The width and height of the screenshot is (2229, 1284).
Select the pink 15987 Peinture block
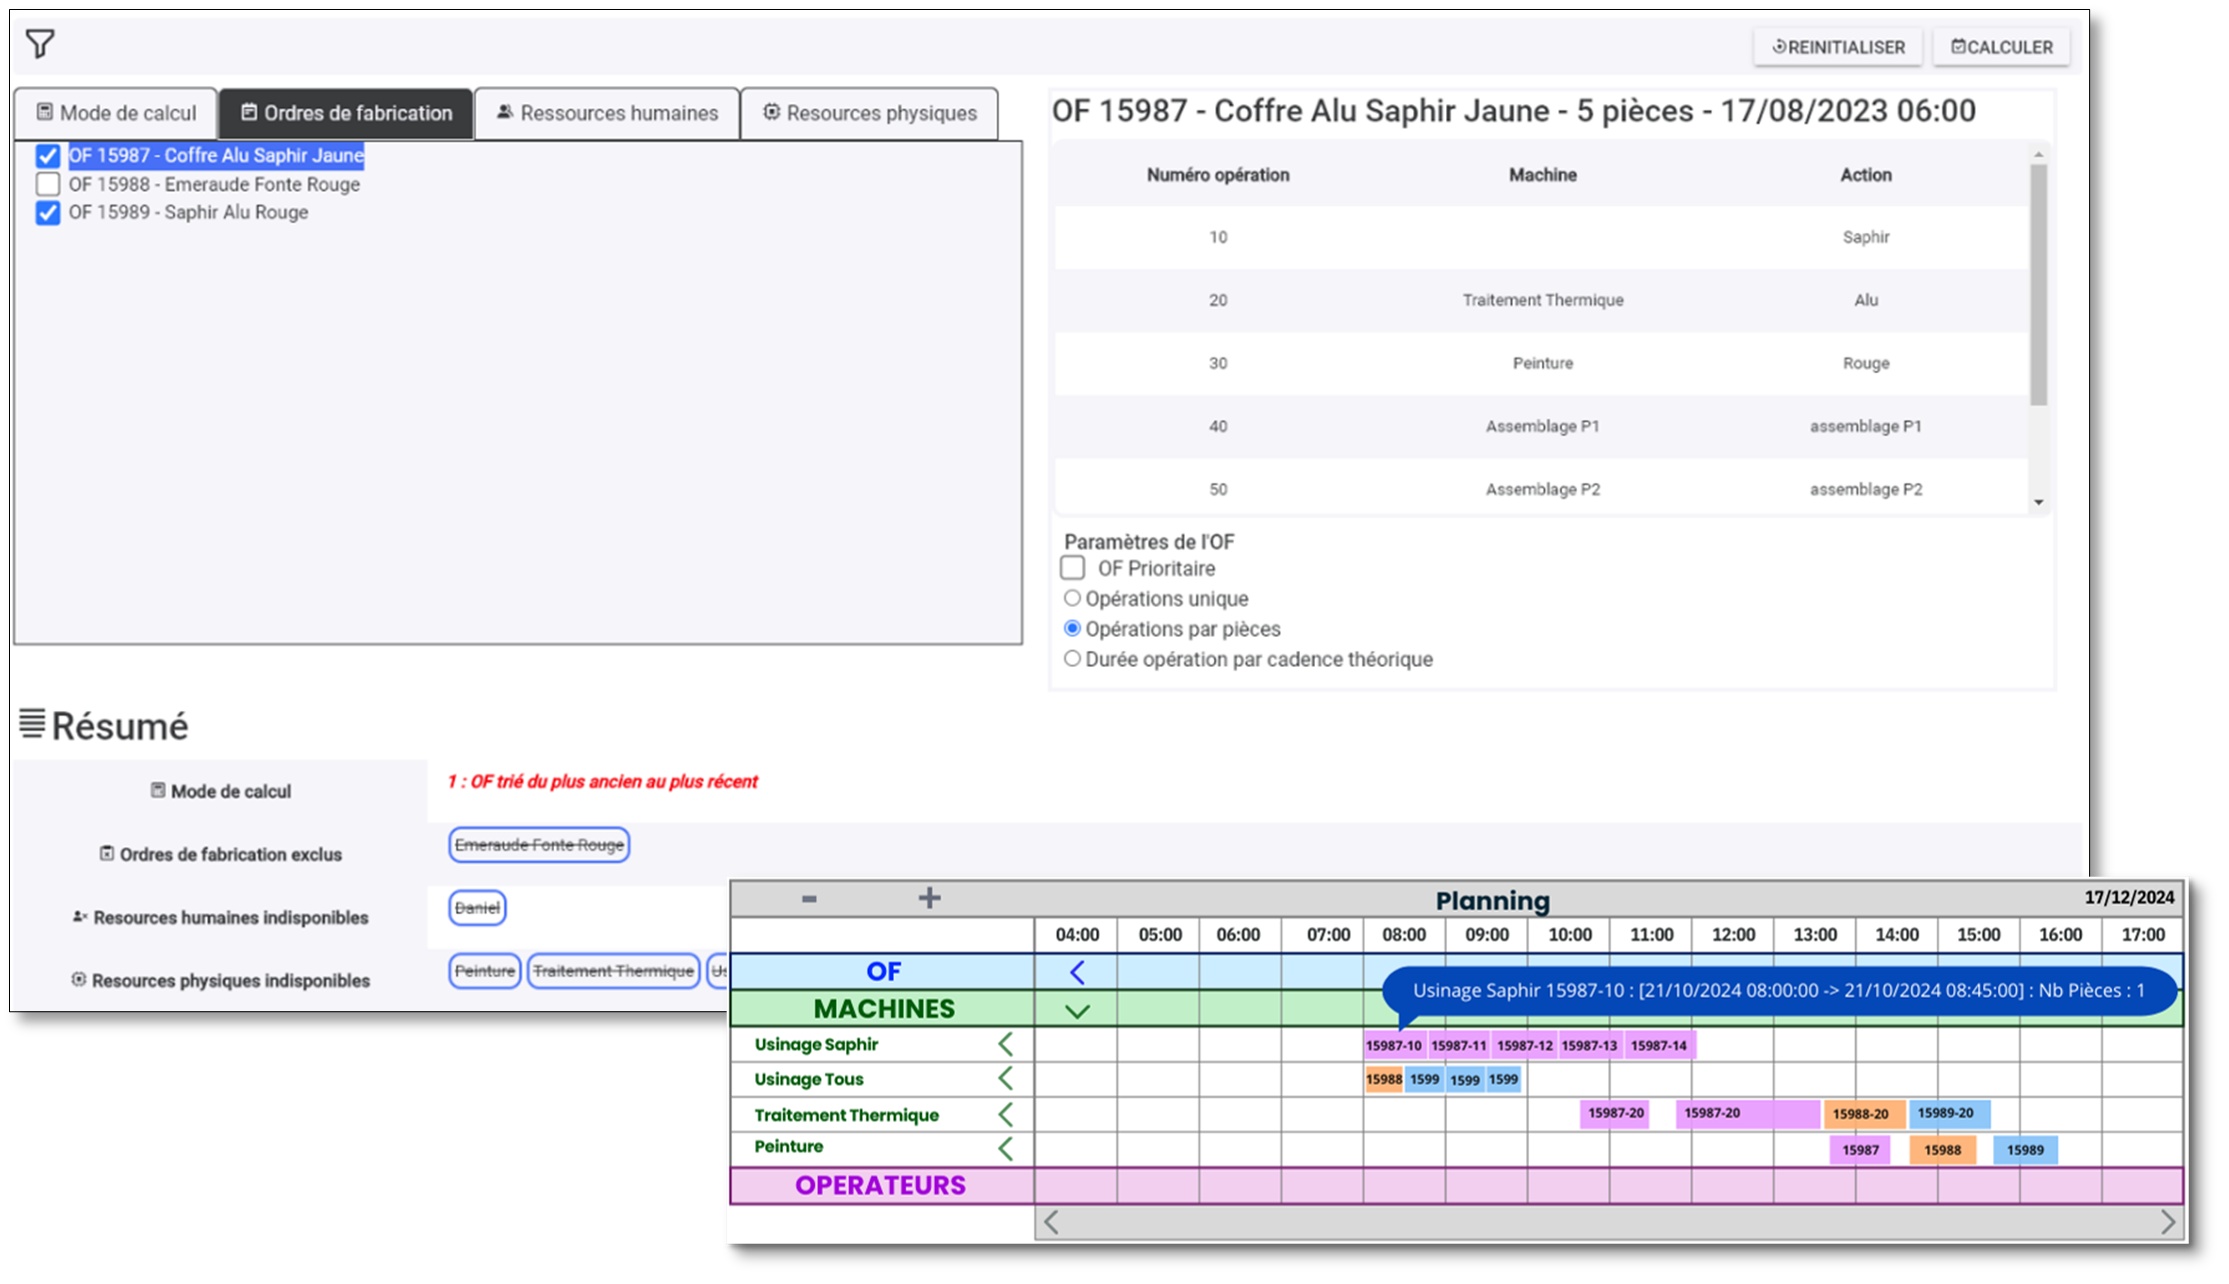(x=1860, y=1150)
